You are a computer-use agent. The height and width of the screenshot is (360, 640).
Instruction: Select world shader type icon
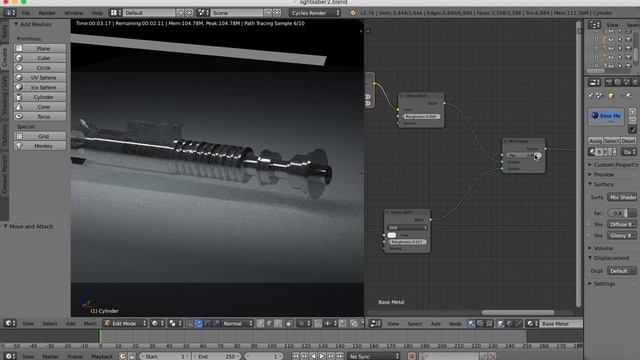(x=509, y=324)
